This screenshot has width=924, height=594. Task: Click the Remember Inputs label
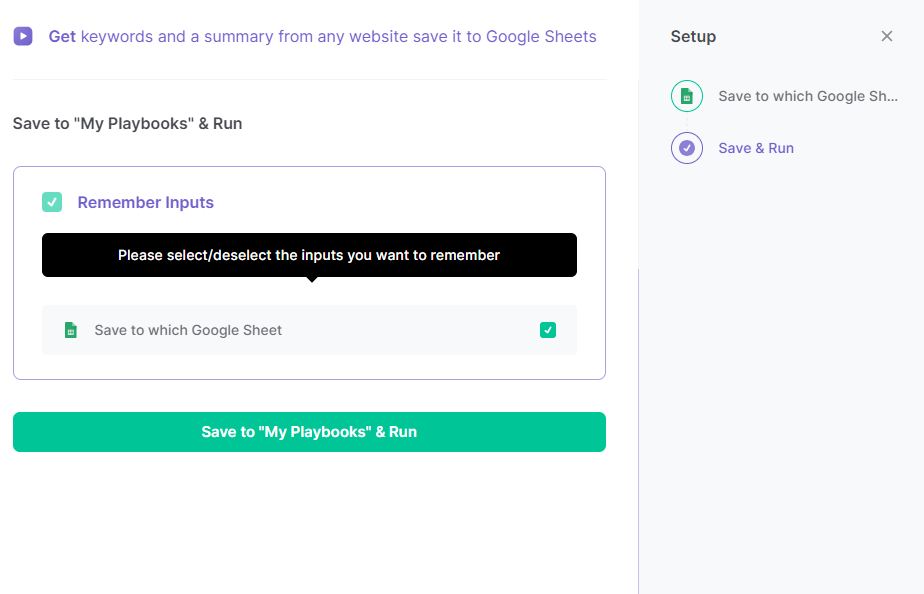146,202
